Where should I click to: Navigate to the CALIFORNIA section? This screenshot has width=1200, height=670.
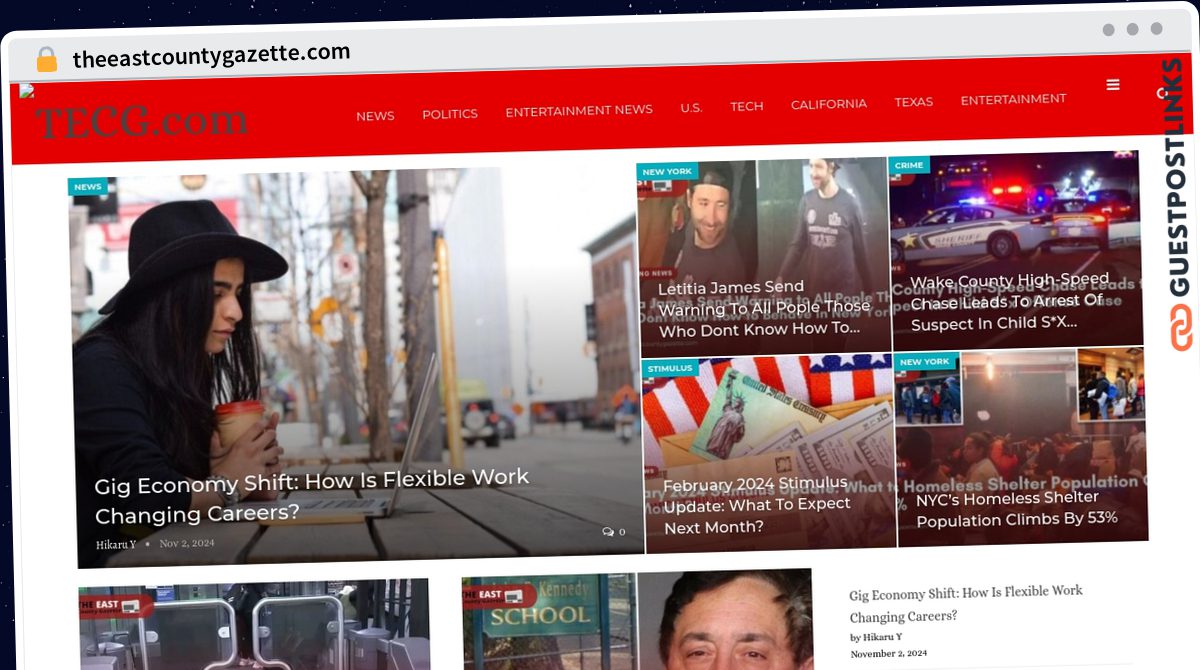click(829, 104)
